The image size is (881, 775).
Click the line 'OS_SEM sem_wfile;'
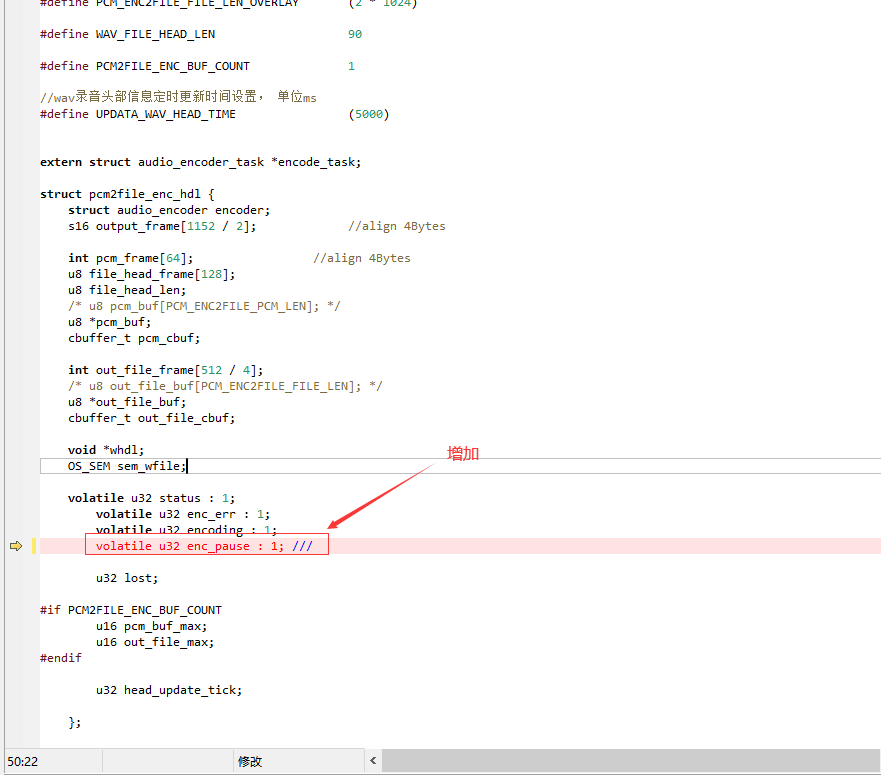point(127,466)
